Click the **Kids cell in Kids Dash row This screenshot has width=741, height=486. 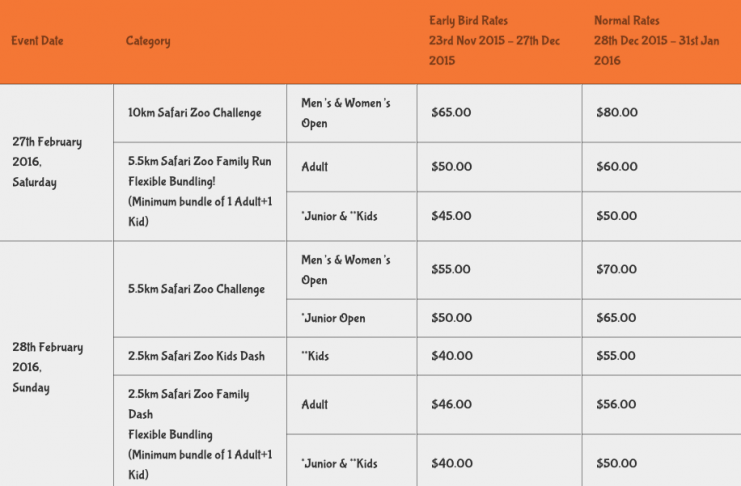click(315, 356)
